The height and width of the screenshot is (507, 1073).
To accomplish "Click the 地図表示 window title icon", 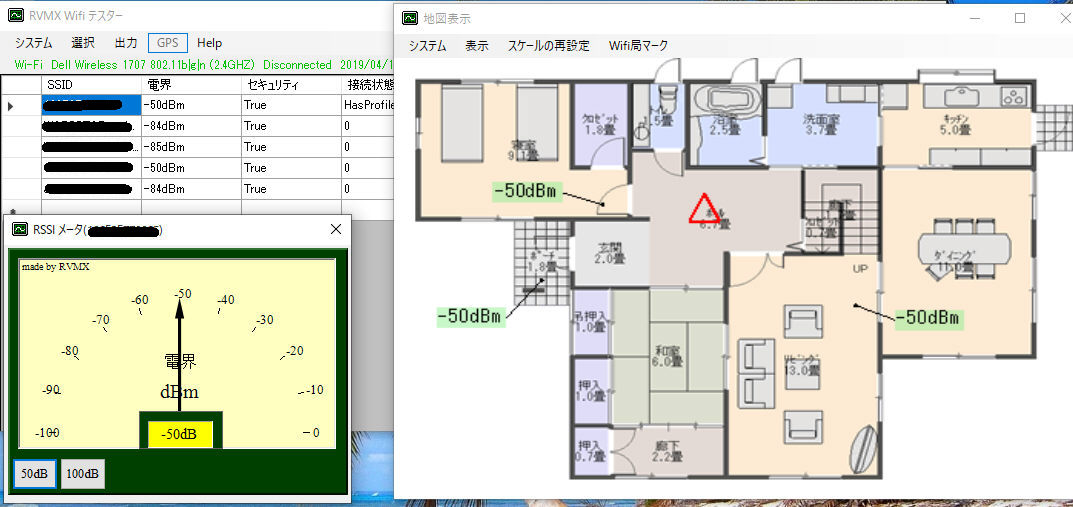I will pyautogui.click(x=410, y=18).
